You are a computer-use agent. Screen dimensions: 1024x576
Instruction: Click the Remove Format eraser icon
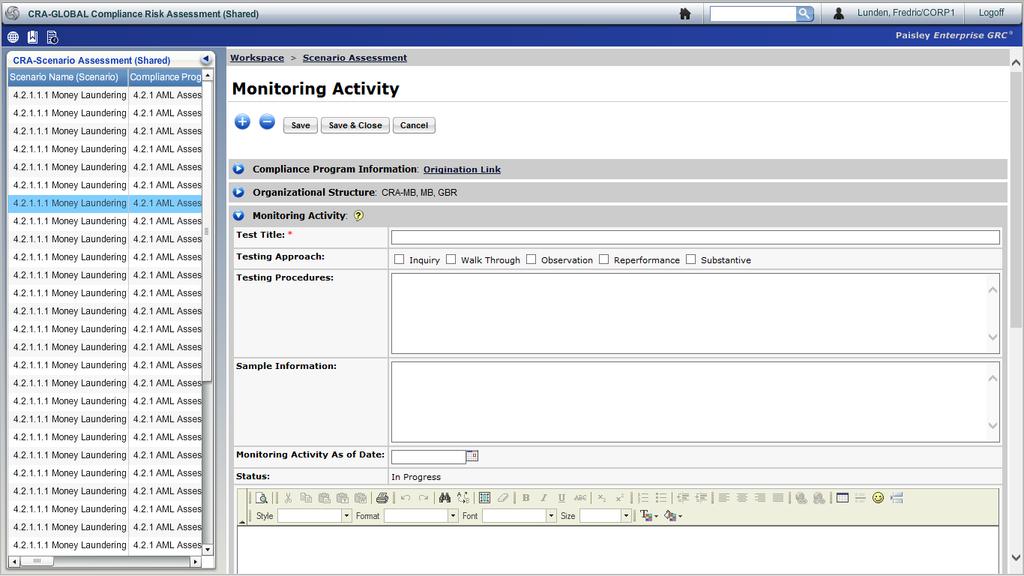click(503, 498)
